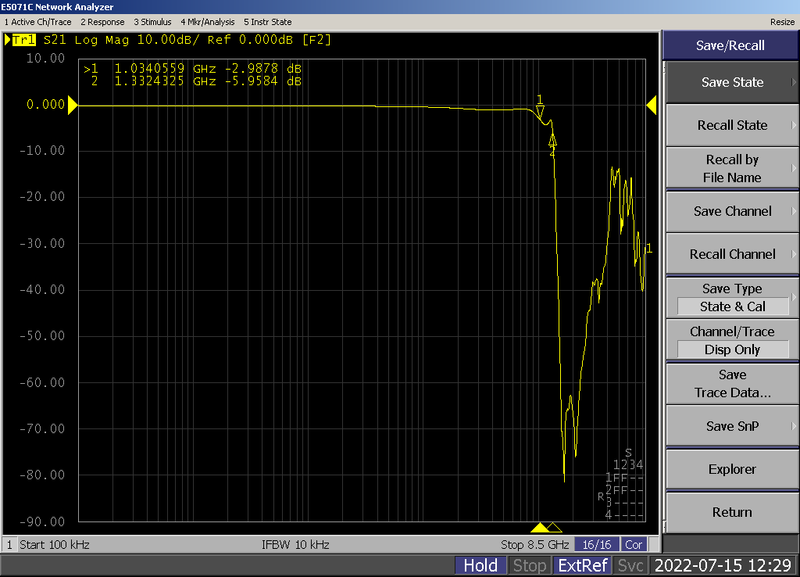800x577 pixels.
Task: Expand the Save State submenu
Action: (x=732, y=82)
